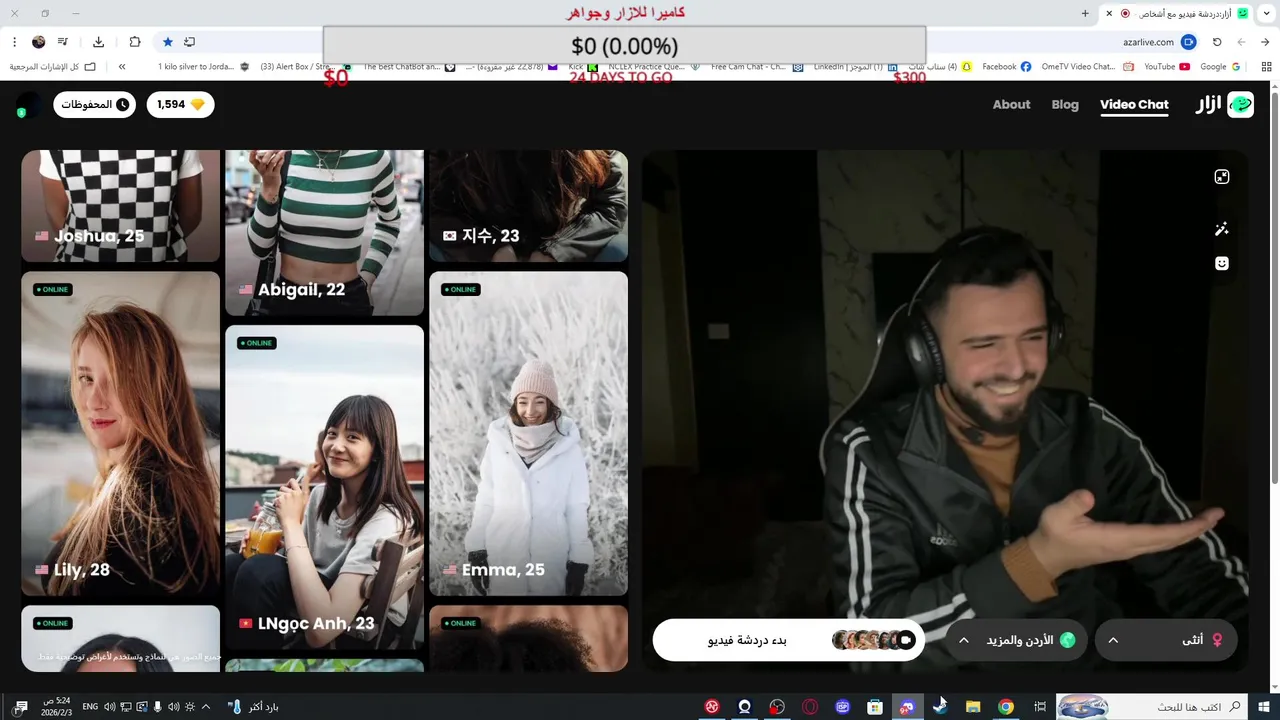Open File Explorer from the taskbar
Screen dimensions: 1280x720
pos(973,707)
